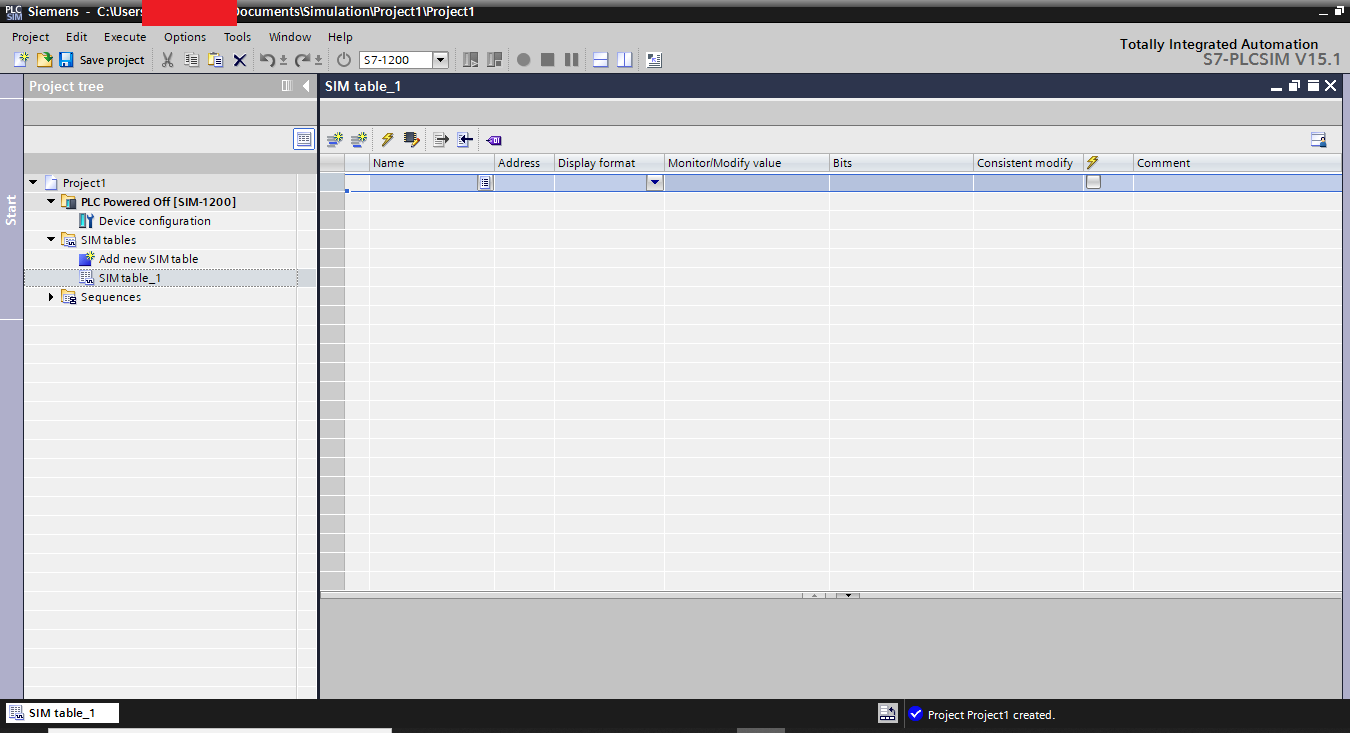Image resolution: width=1350 pixels, height=733 pixels.
Task: Click the Address column header
Action: 524,163
